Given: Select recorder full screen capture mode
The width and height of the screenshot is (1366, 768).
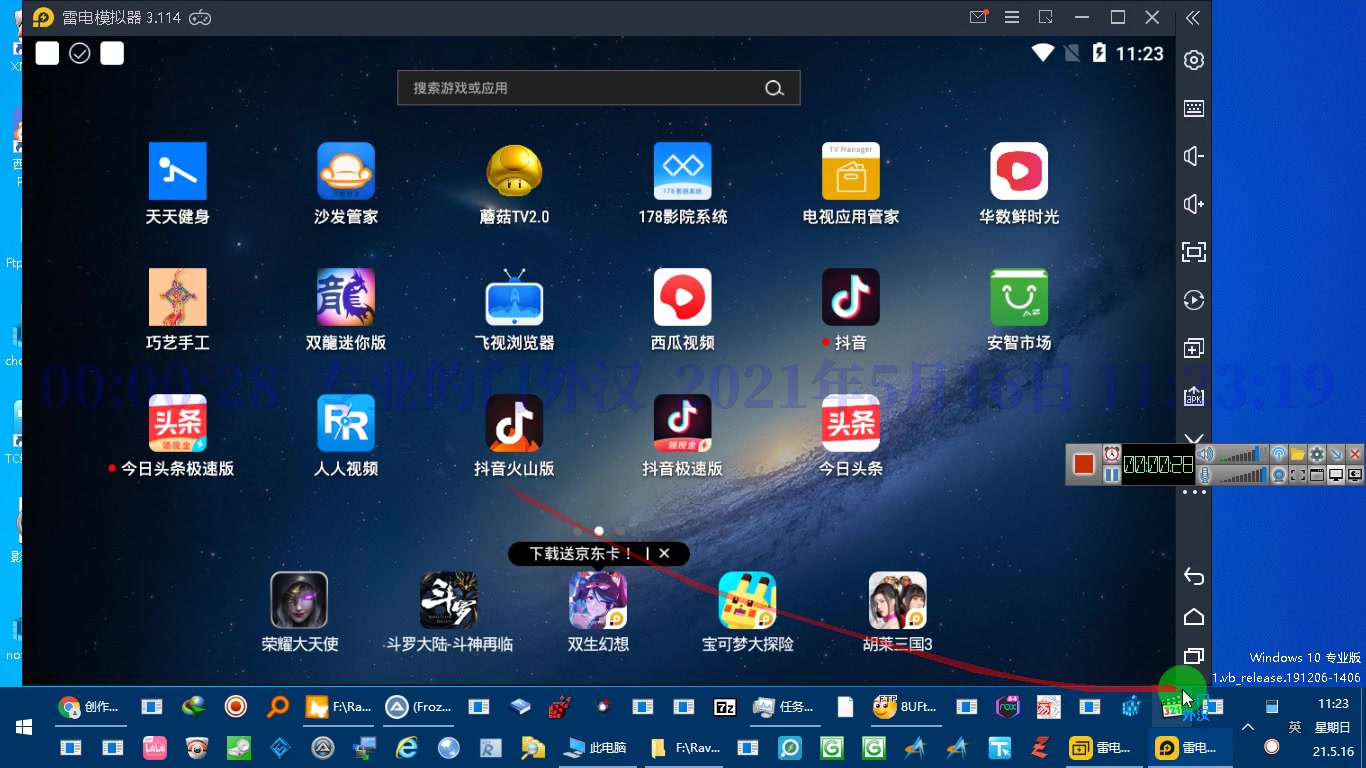Looking at the screenshot, I should click(x=1336, y=475).
